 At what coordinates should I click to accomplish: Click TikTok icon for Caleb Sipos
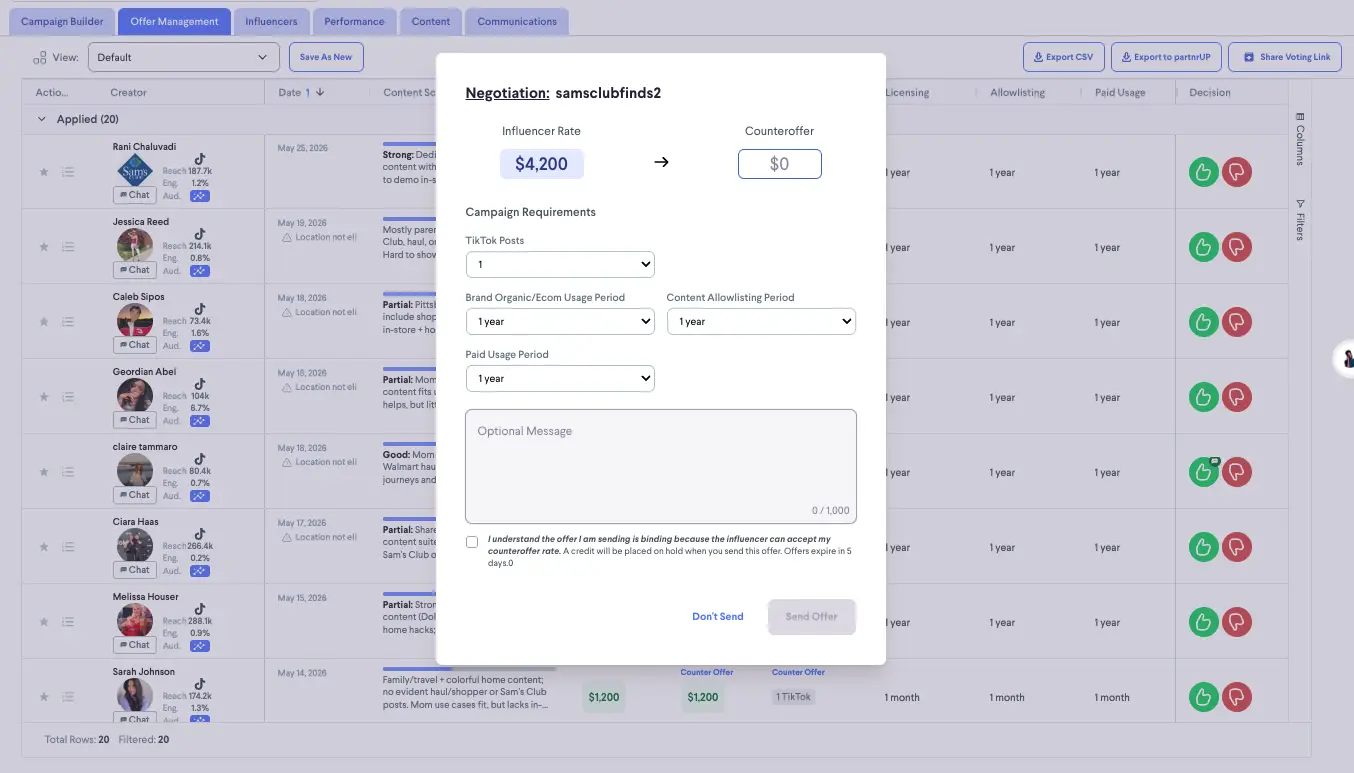coord(200,309)
